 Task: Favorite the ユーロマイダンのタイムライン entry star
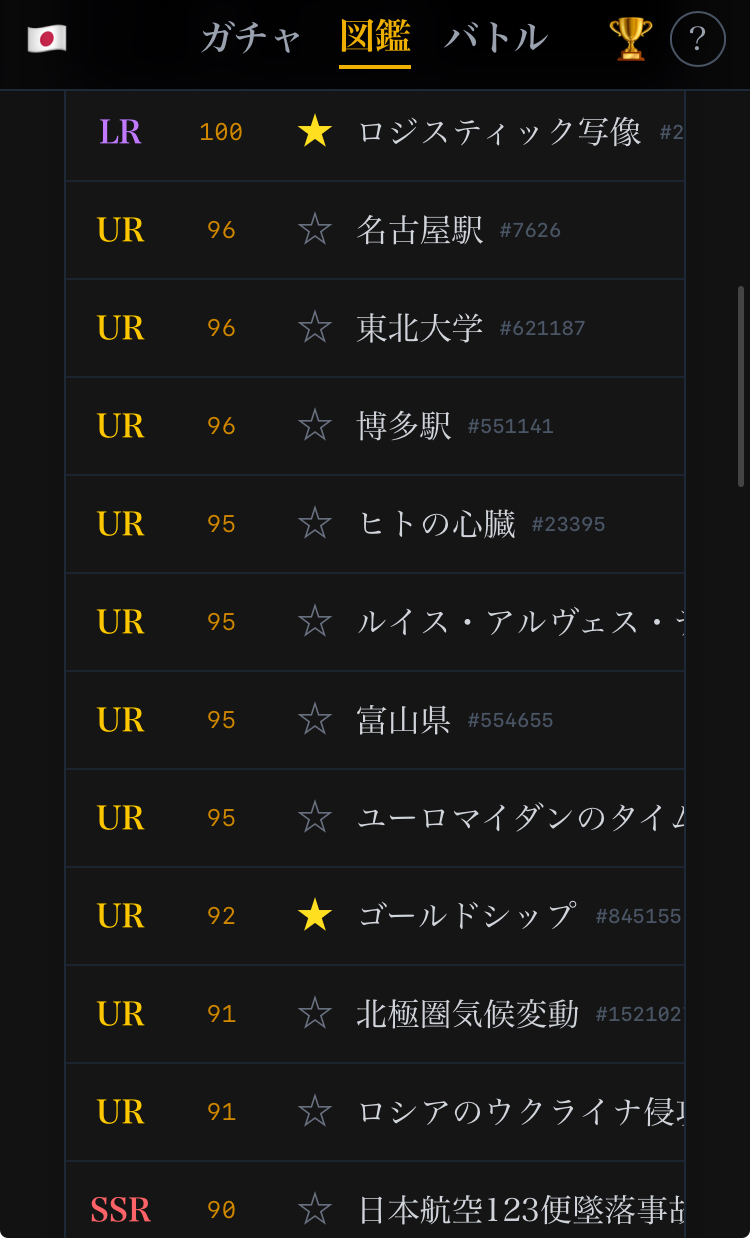coord(315,818)
